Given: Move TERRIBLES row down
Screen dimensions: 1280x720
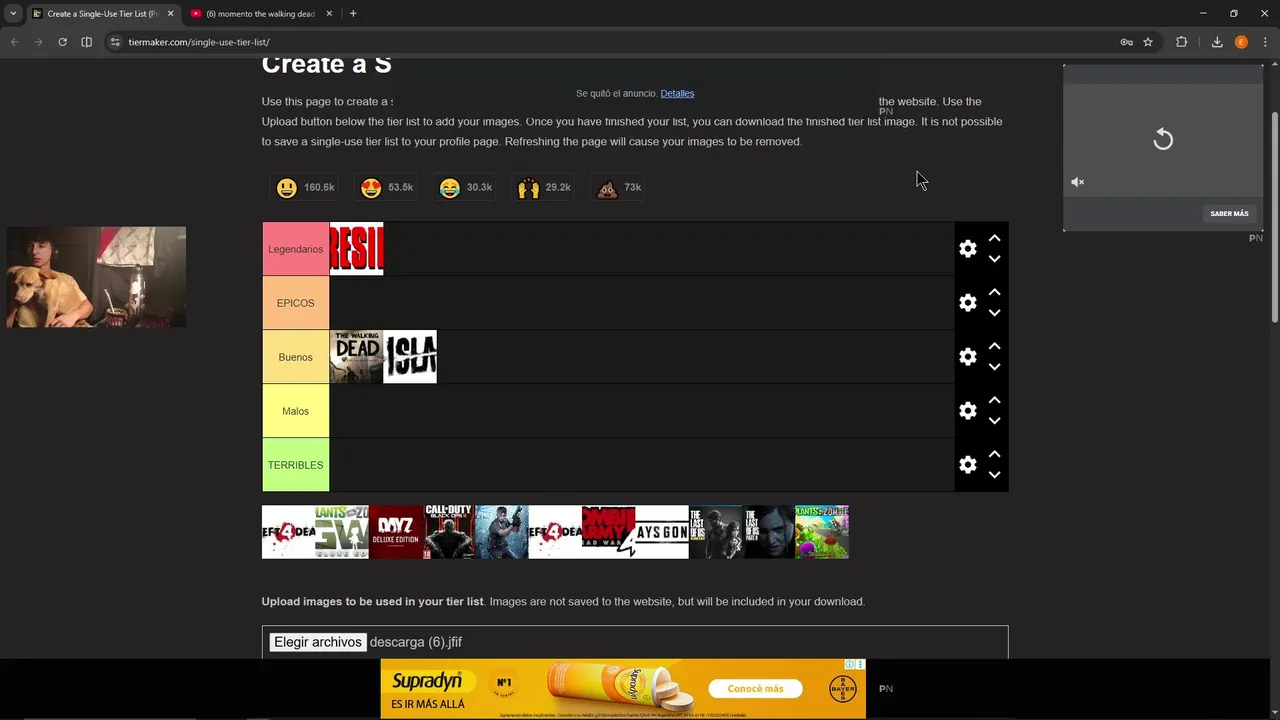Looking at the screenshot, I should click(x=994, y=475).
